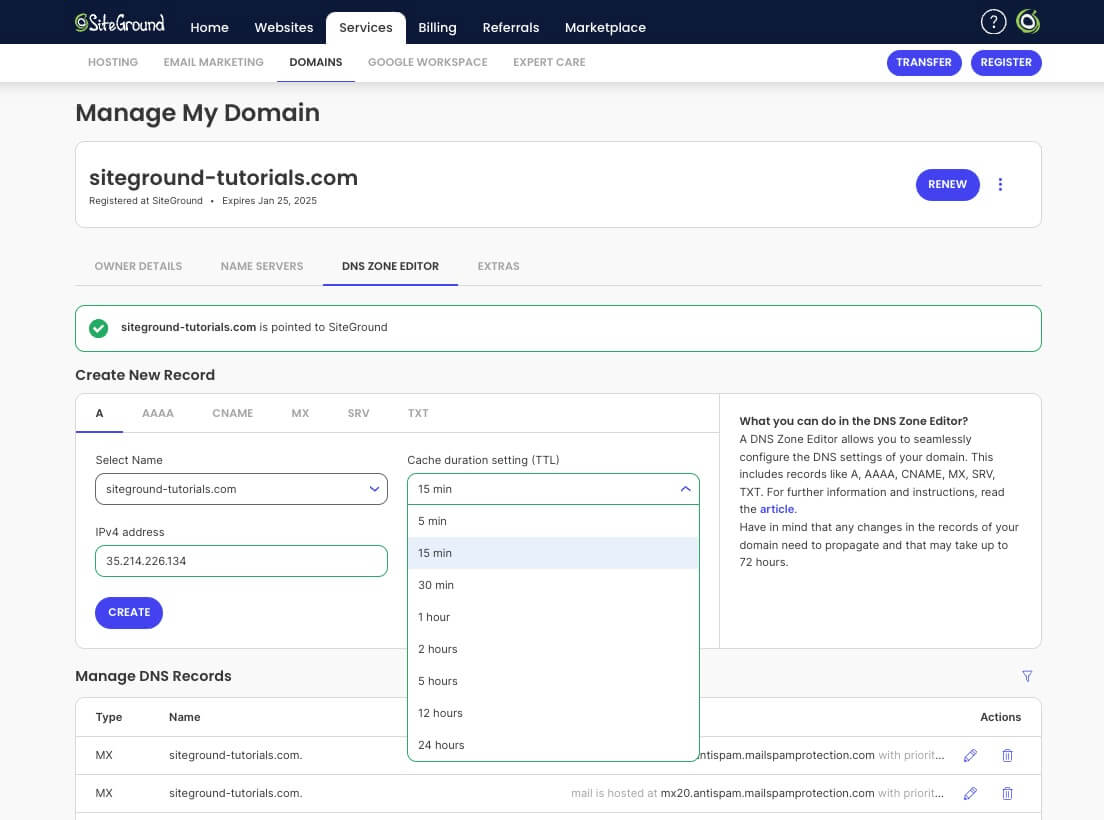Click the SiteGround logo

120,23
